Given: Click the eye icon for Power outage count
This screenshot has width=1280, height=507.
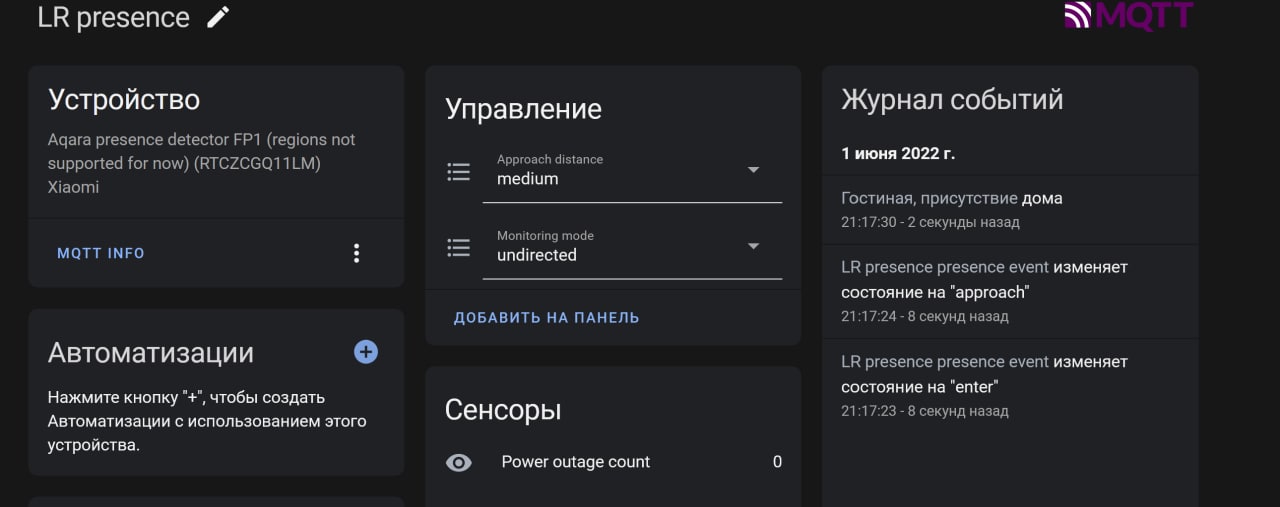Looking at the screenshot, I should [458, 462].
